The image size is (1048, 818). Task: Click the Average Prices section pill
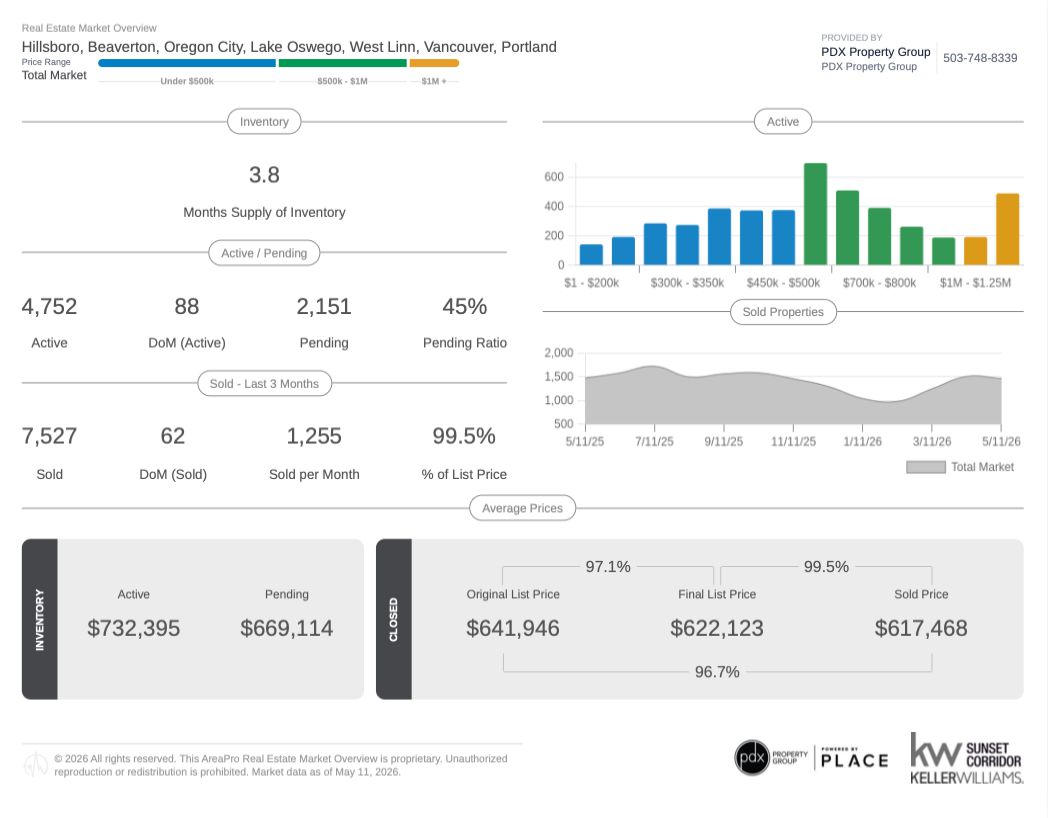pyautogui.click(x=522, y=508)
